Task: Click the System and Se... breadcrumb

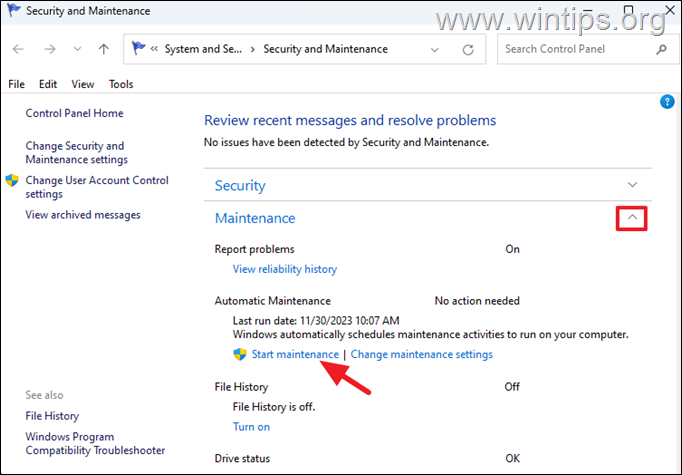Action: click(203, 49)
